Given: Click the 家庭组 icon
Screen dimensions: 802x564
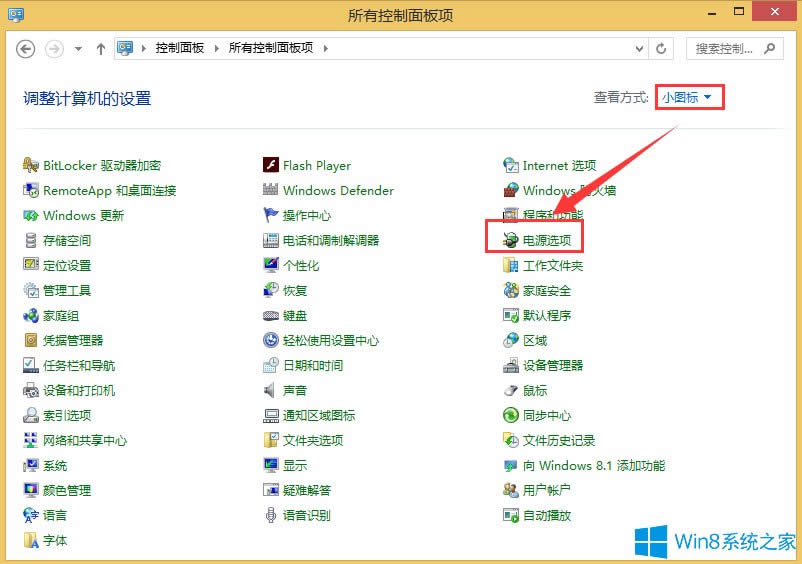Looking at the screenshot, I should [x=31, y=315].
